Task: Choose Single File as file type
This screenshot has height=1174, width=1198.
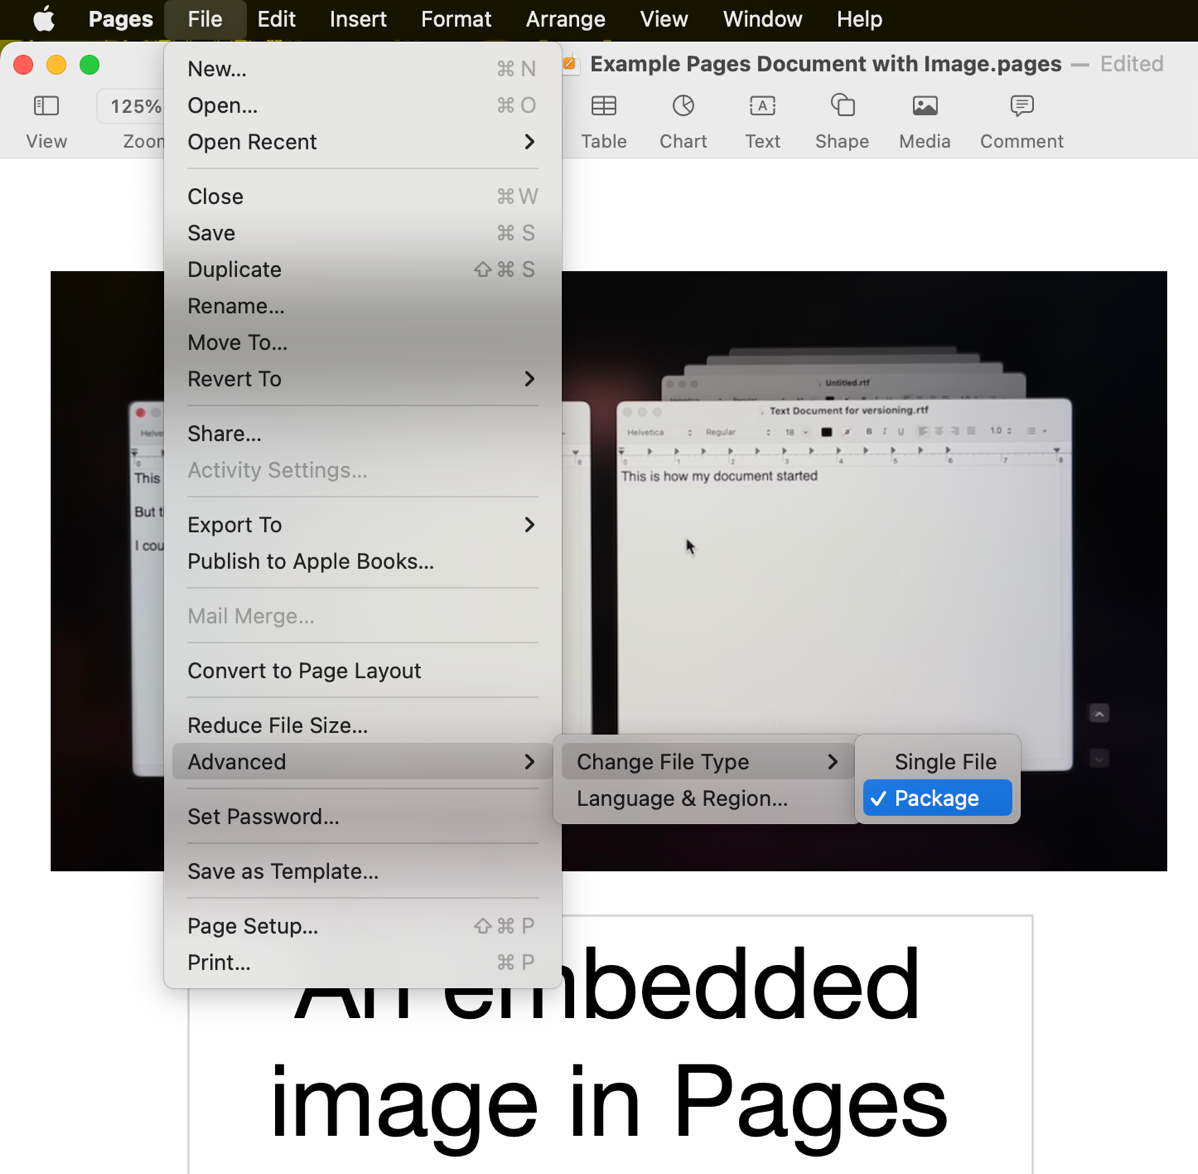Action: pos(945,762)
